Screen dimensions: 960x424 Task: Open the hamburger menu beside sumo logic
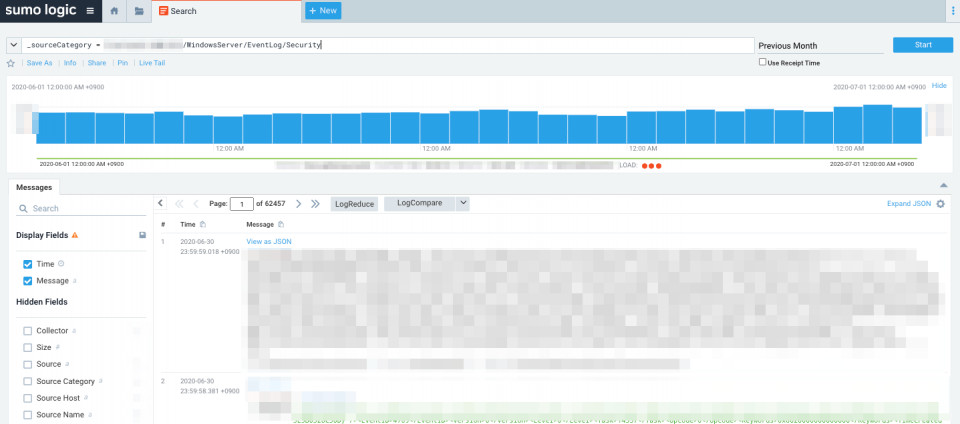(x=90, y=11)
